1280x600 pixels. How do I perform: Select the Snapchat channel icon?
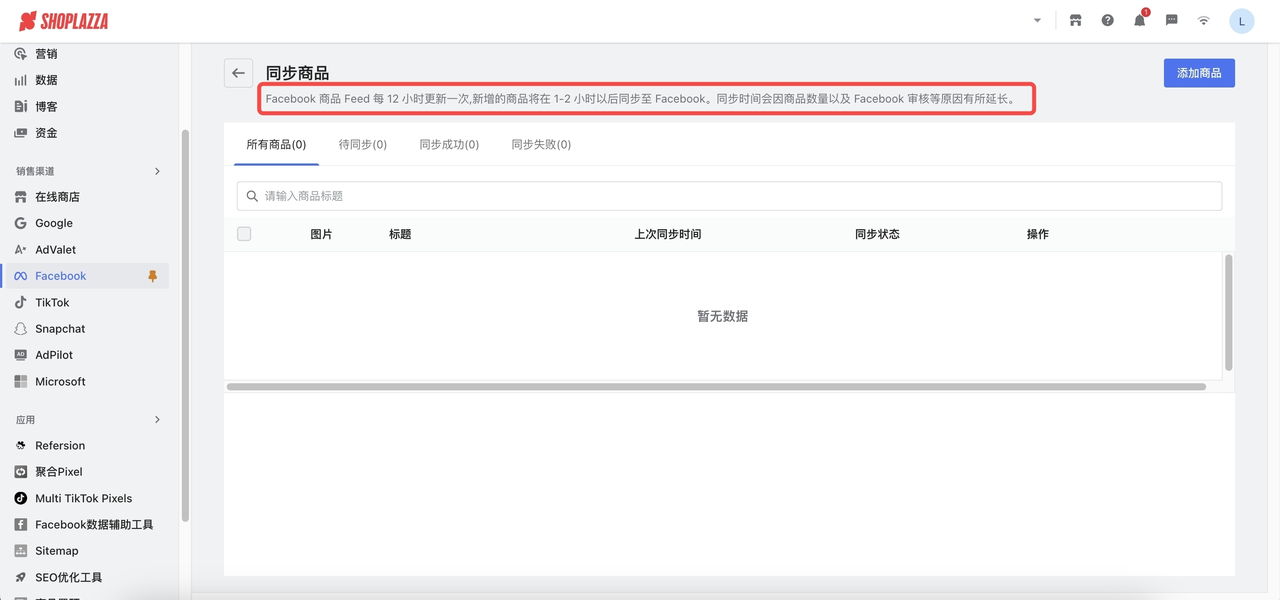18,328
